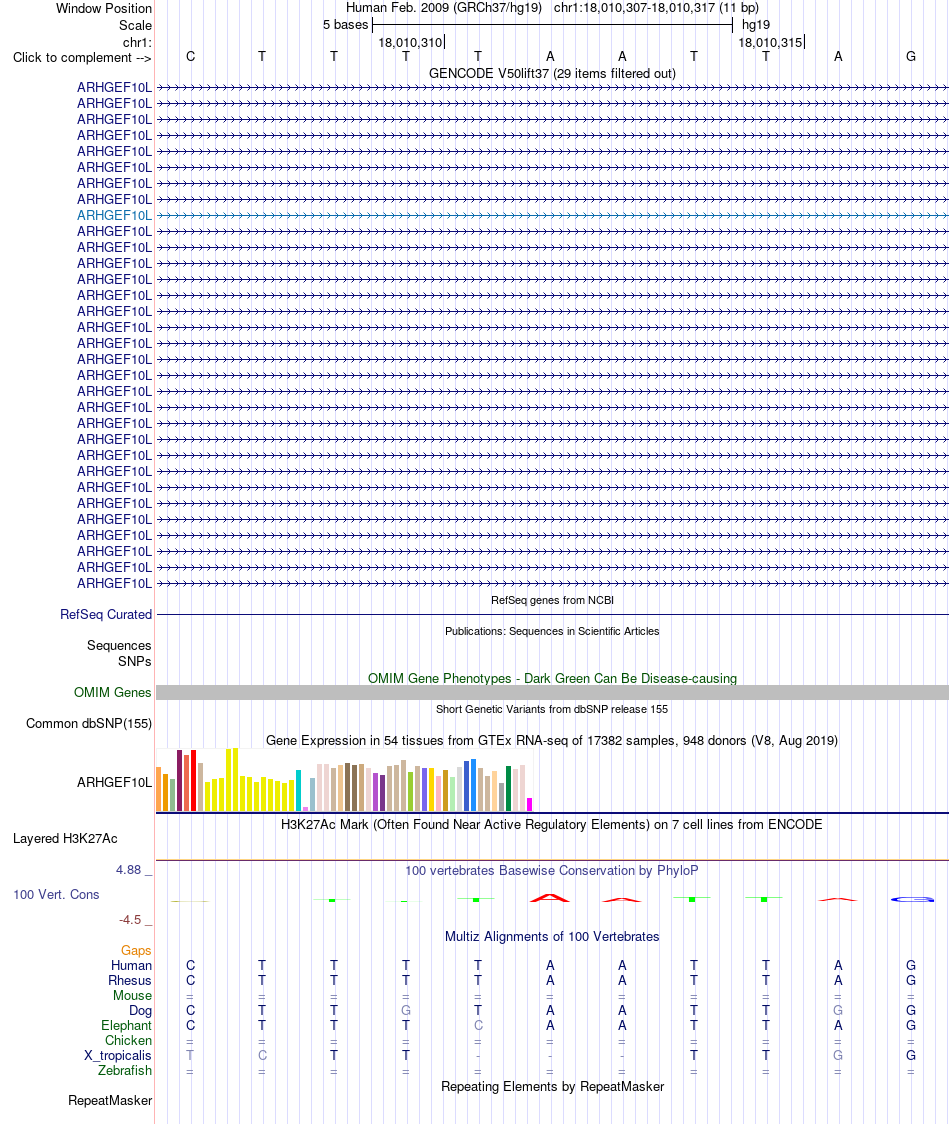
Task: Click the 100 Vert. Cons track label
Action: (x=56, y=895)
